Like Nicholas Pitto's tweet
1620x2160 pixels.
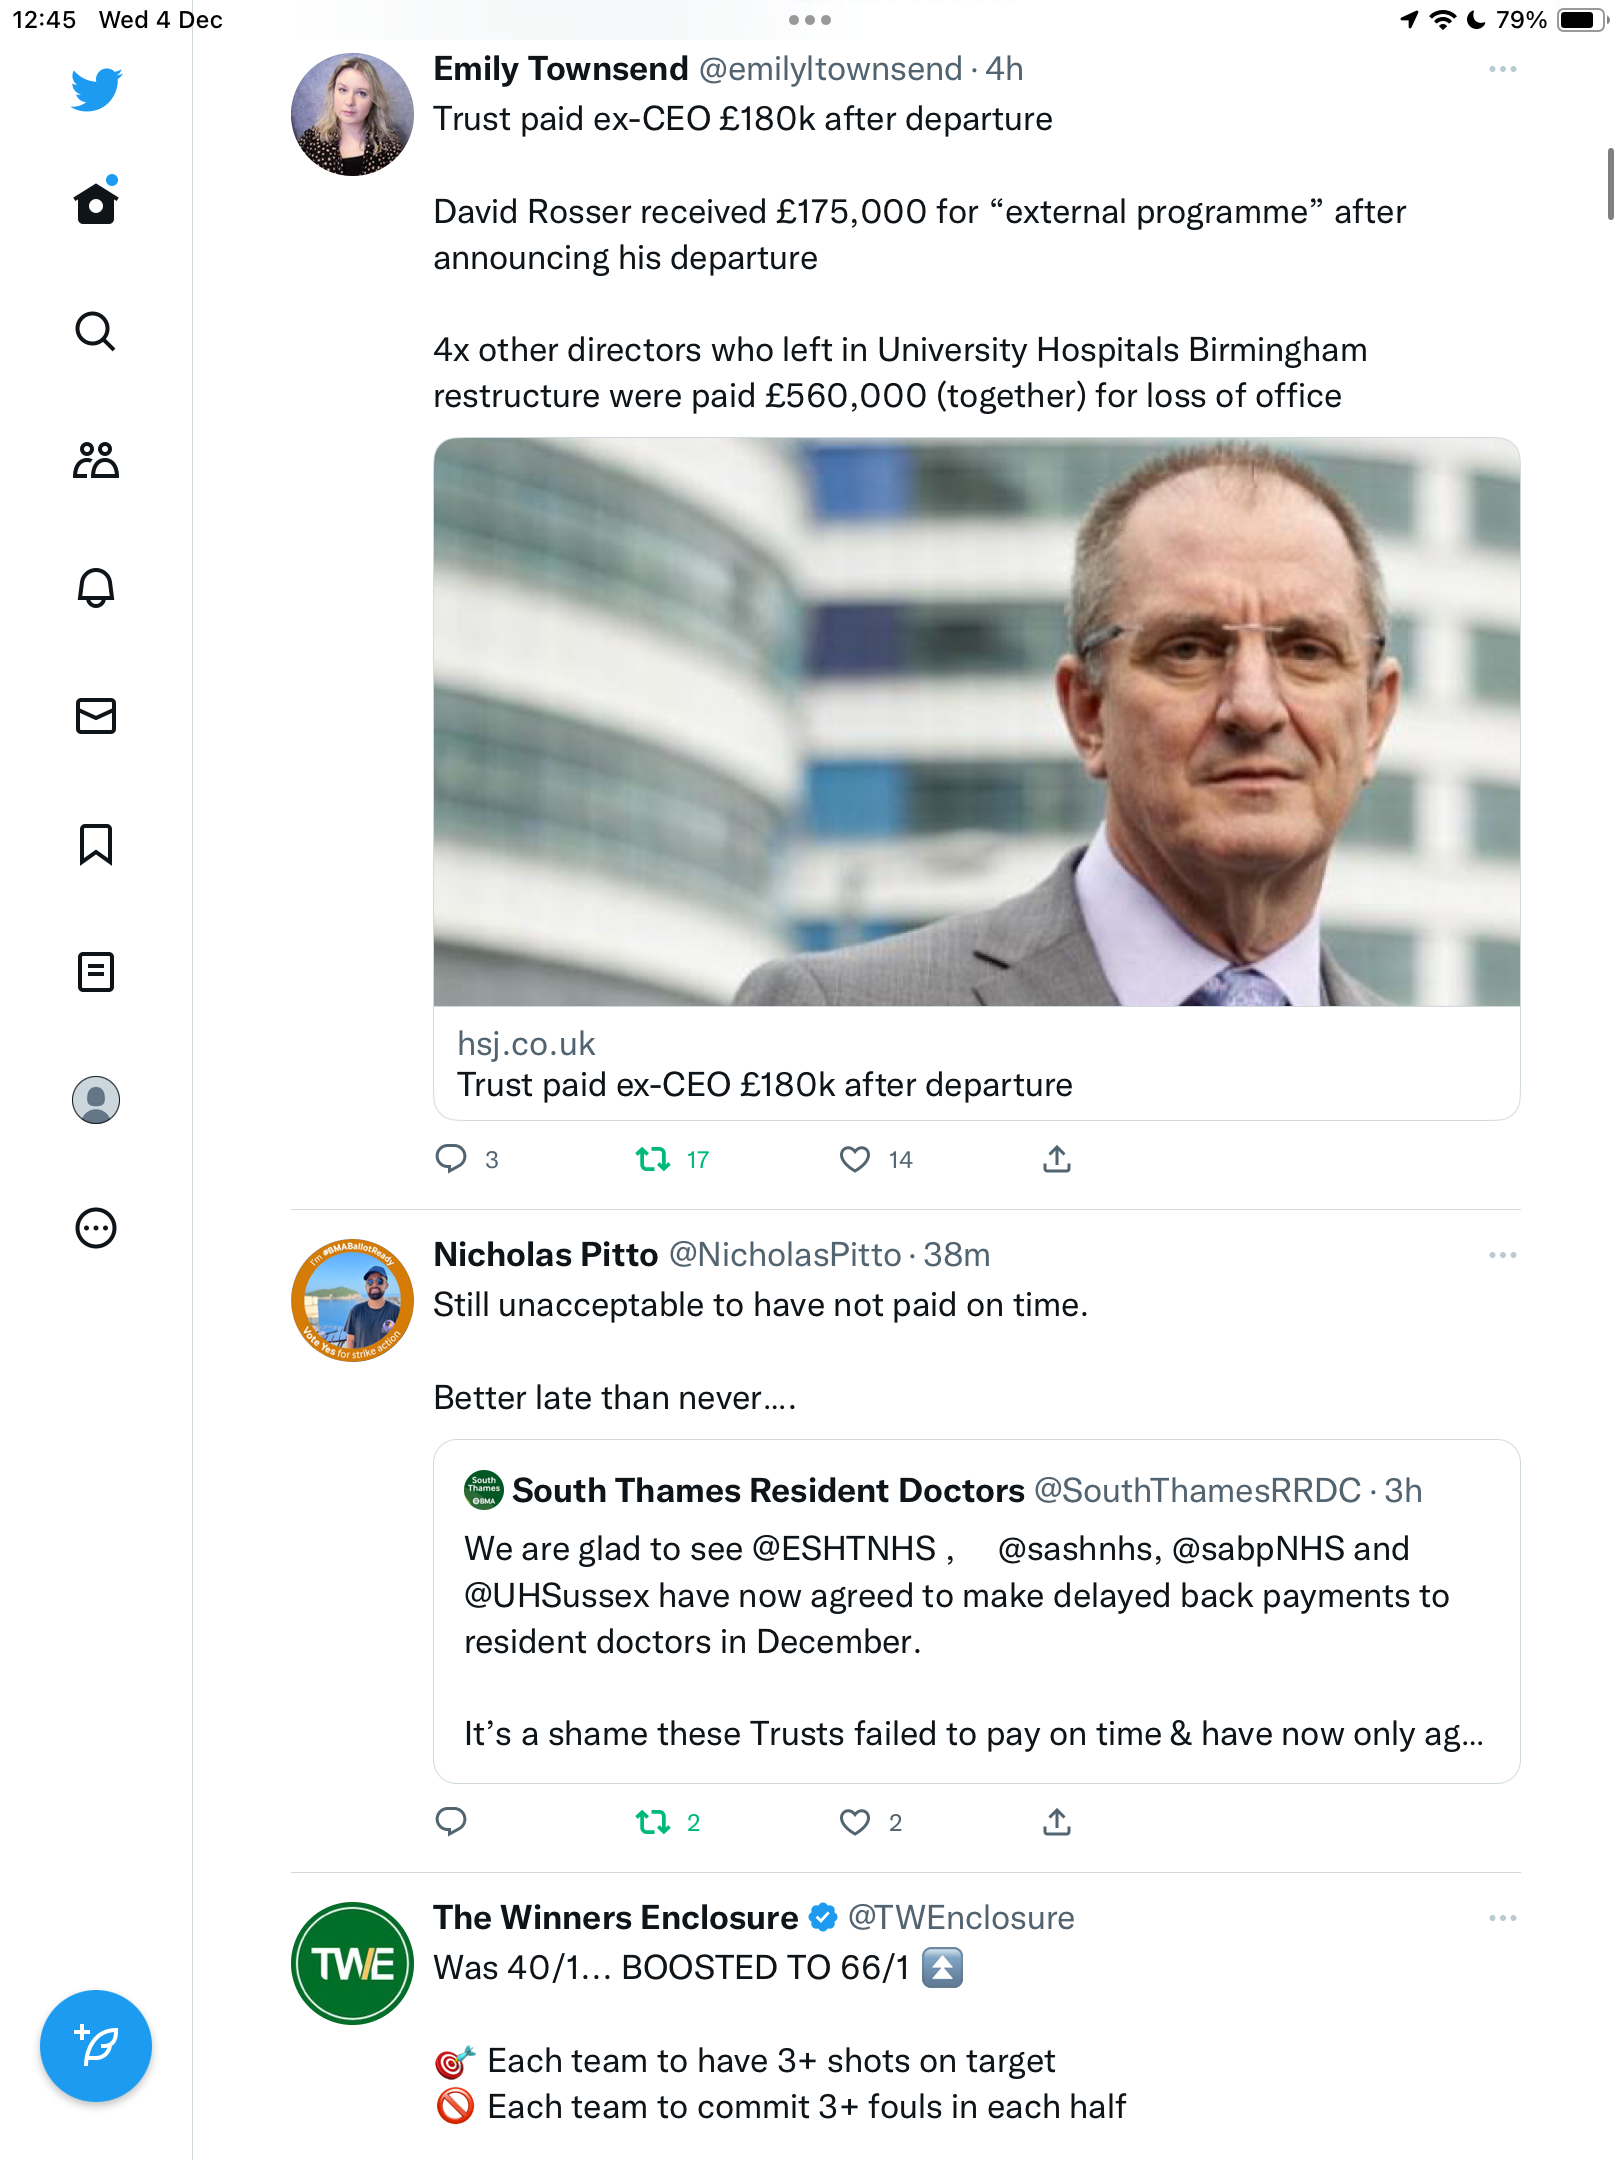pyautogui.click(x=855, y=1822)
